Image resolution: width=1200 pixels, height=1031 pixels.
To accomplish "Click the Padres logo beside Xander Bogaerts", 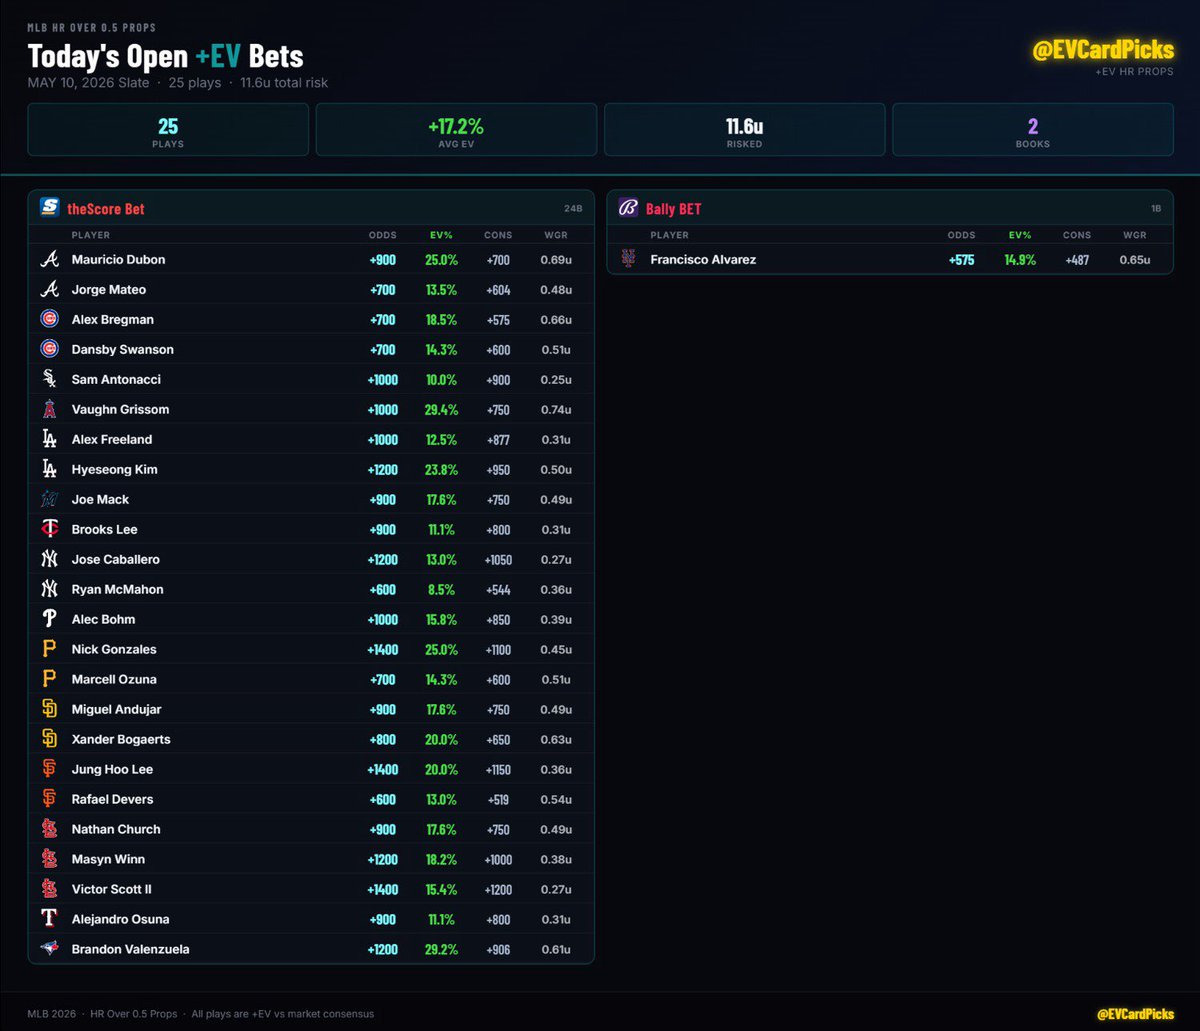I will (49, 739).
